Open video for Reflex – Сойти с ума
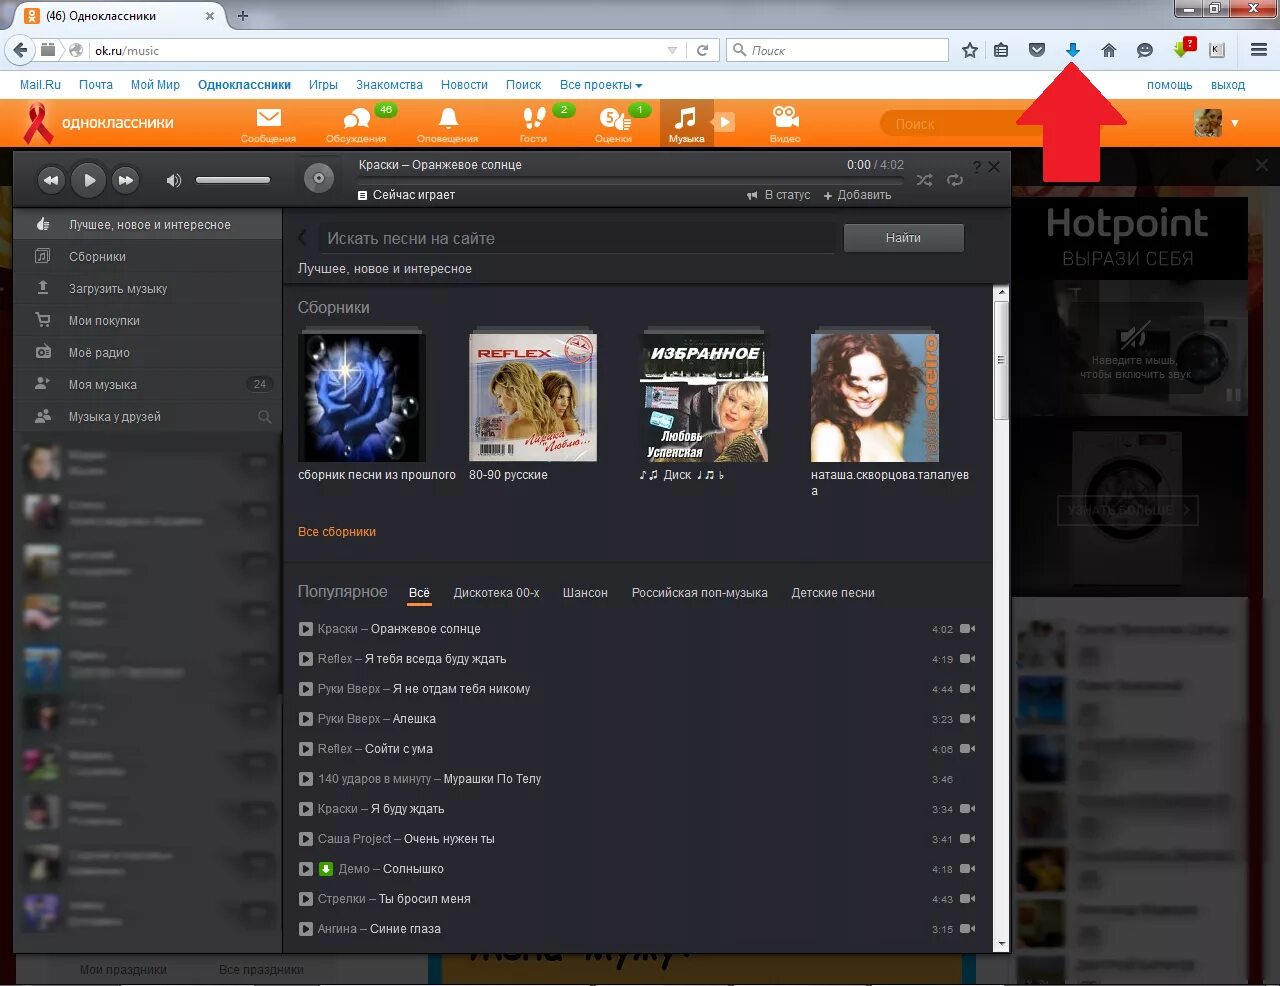 point(967,749)
